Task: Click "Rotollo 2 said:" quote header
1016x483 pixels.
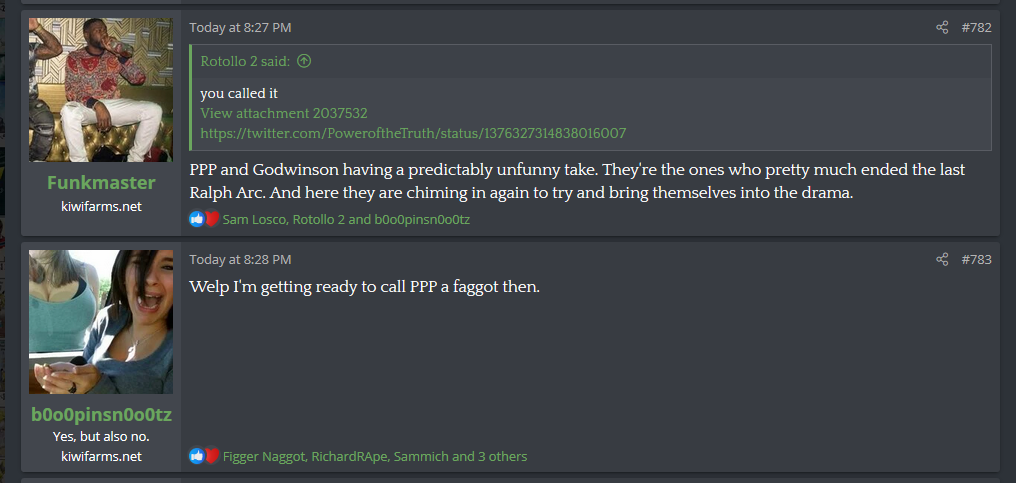Action: 245,61
